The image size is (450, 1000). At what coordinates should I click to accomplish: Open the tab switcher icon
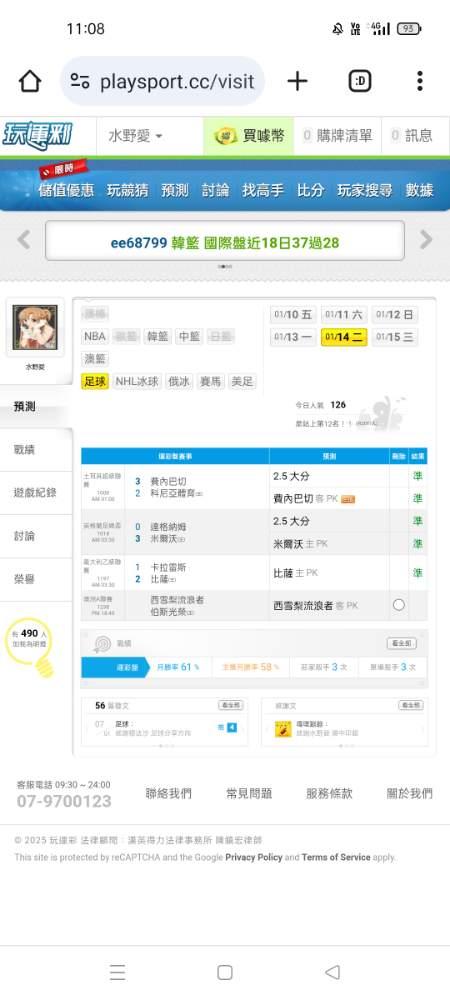pyautogui.click(x=360, y=81)
